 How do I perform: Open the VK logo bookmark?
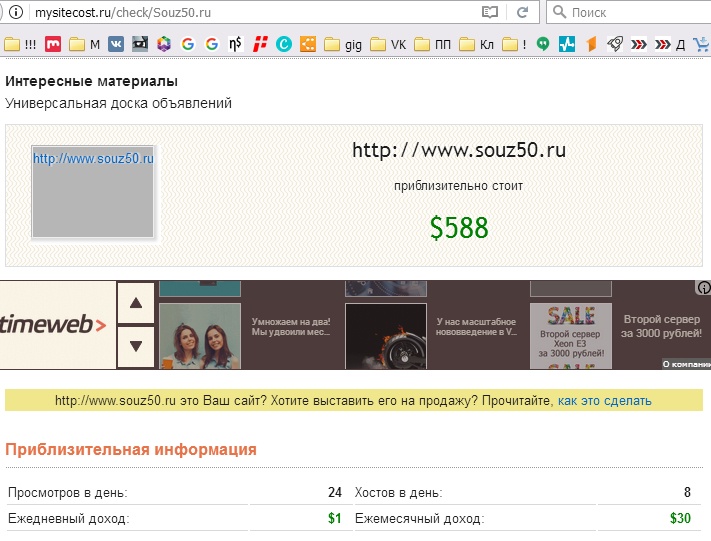116,44
